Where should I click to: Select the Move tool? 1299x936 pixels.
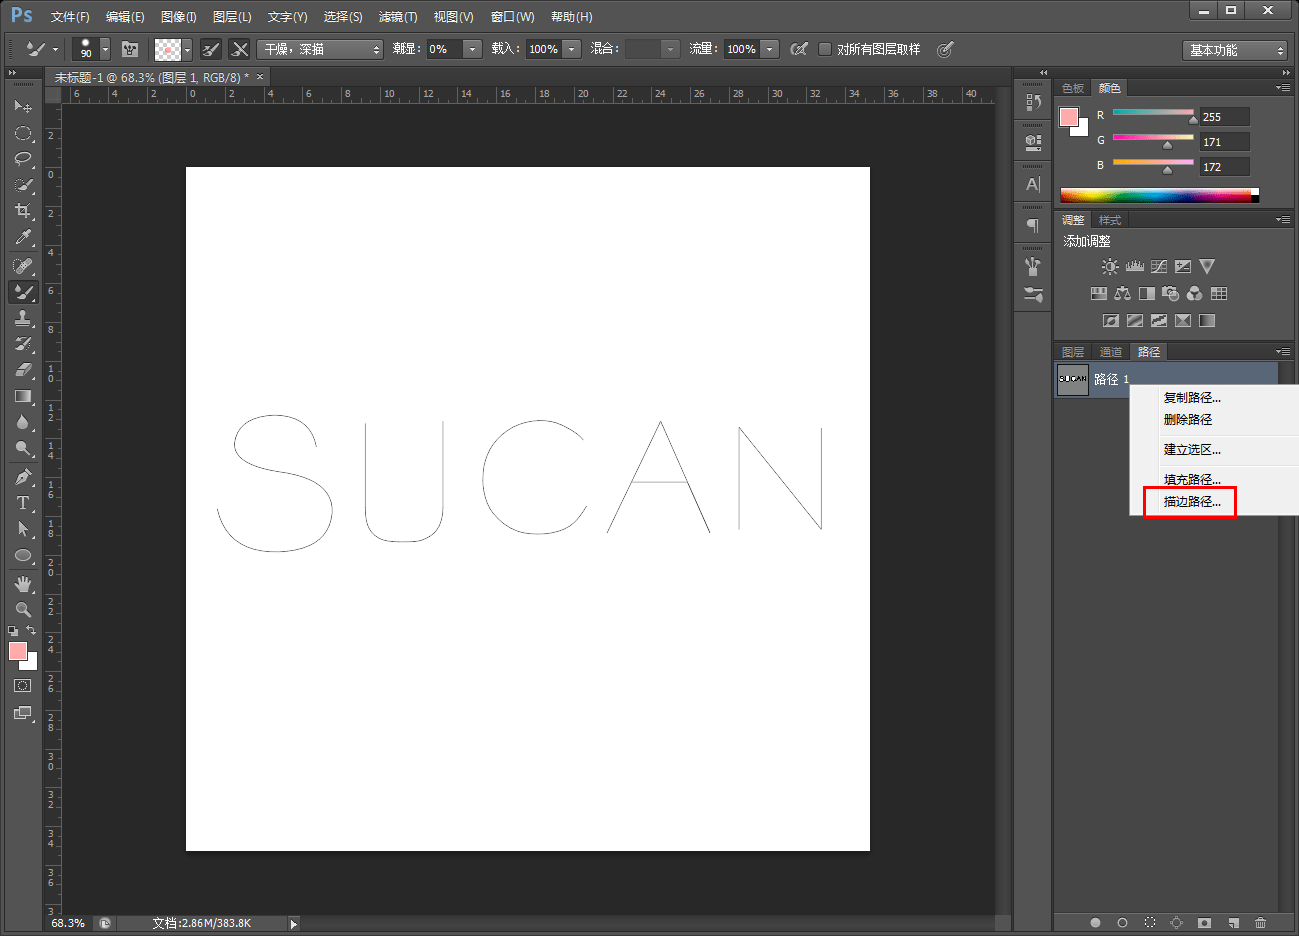pos(23,106)
